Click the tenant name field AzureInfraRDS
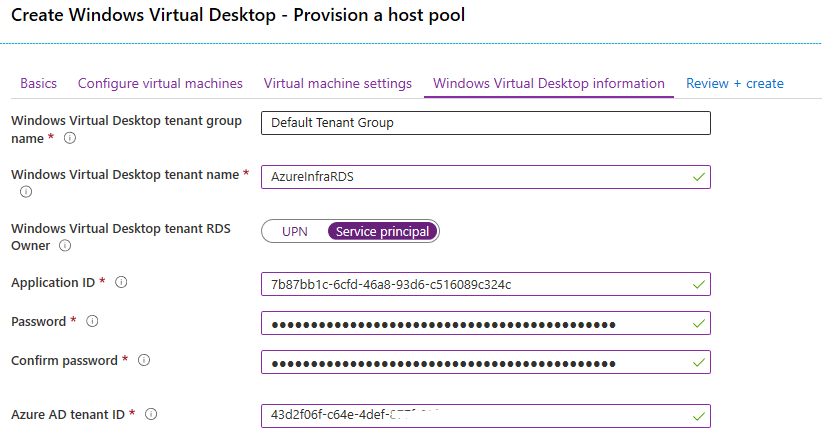This screenshot has height=443, width=827. 486,177
